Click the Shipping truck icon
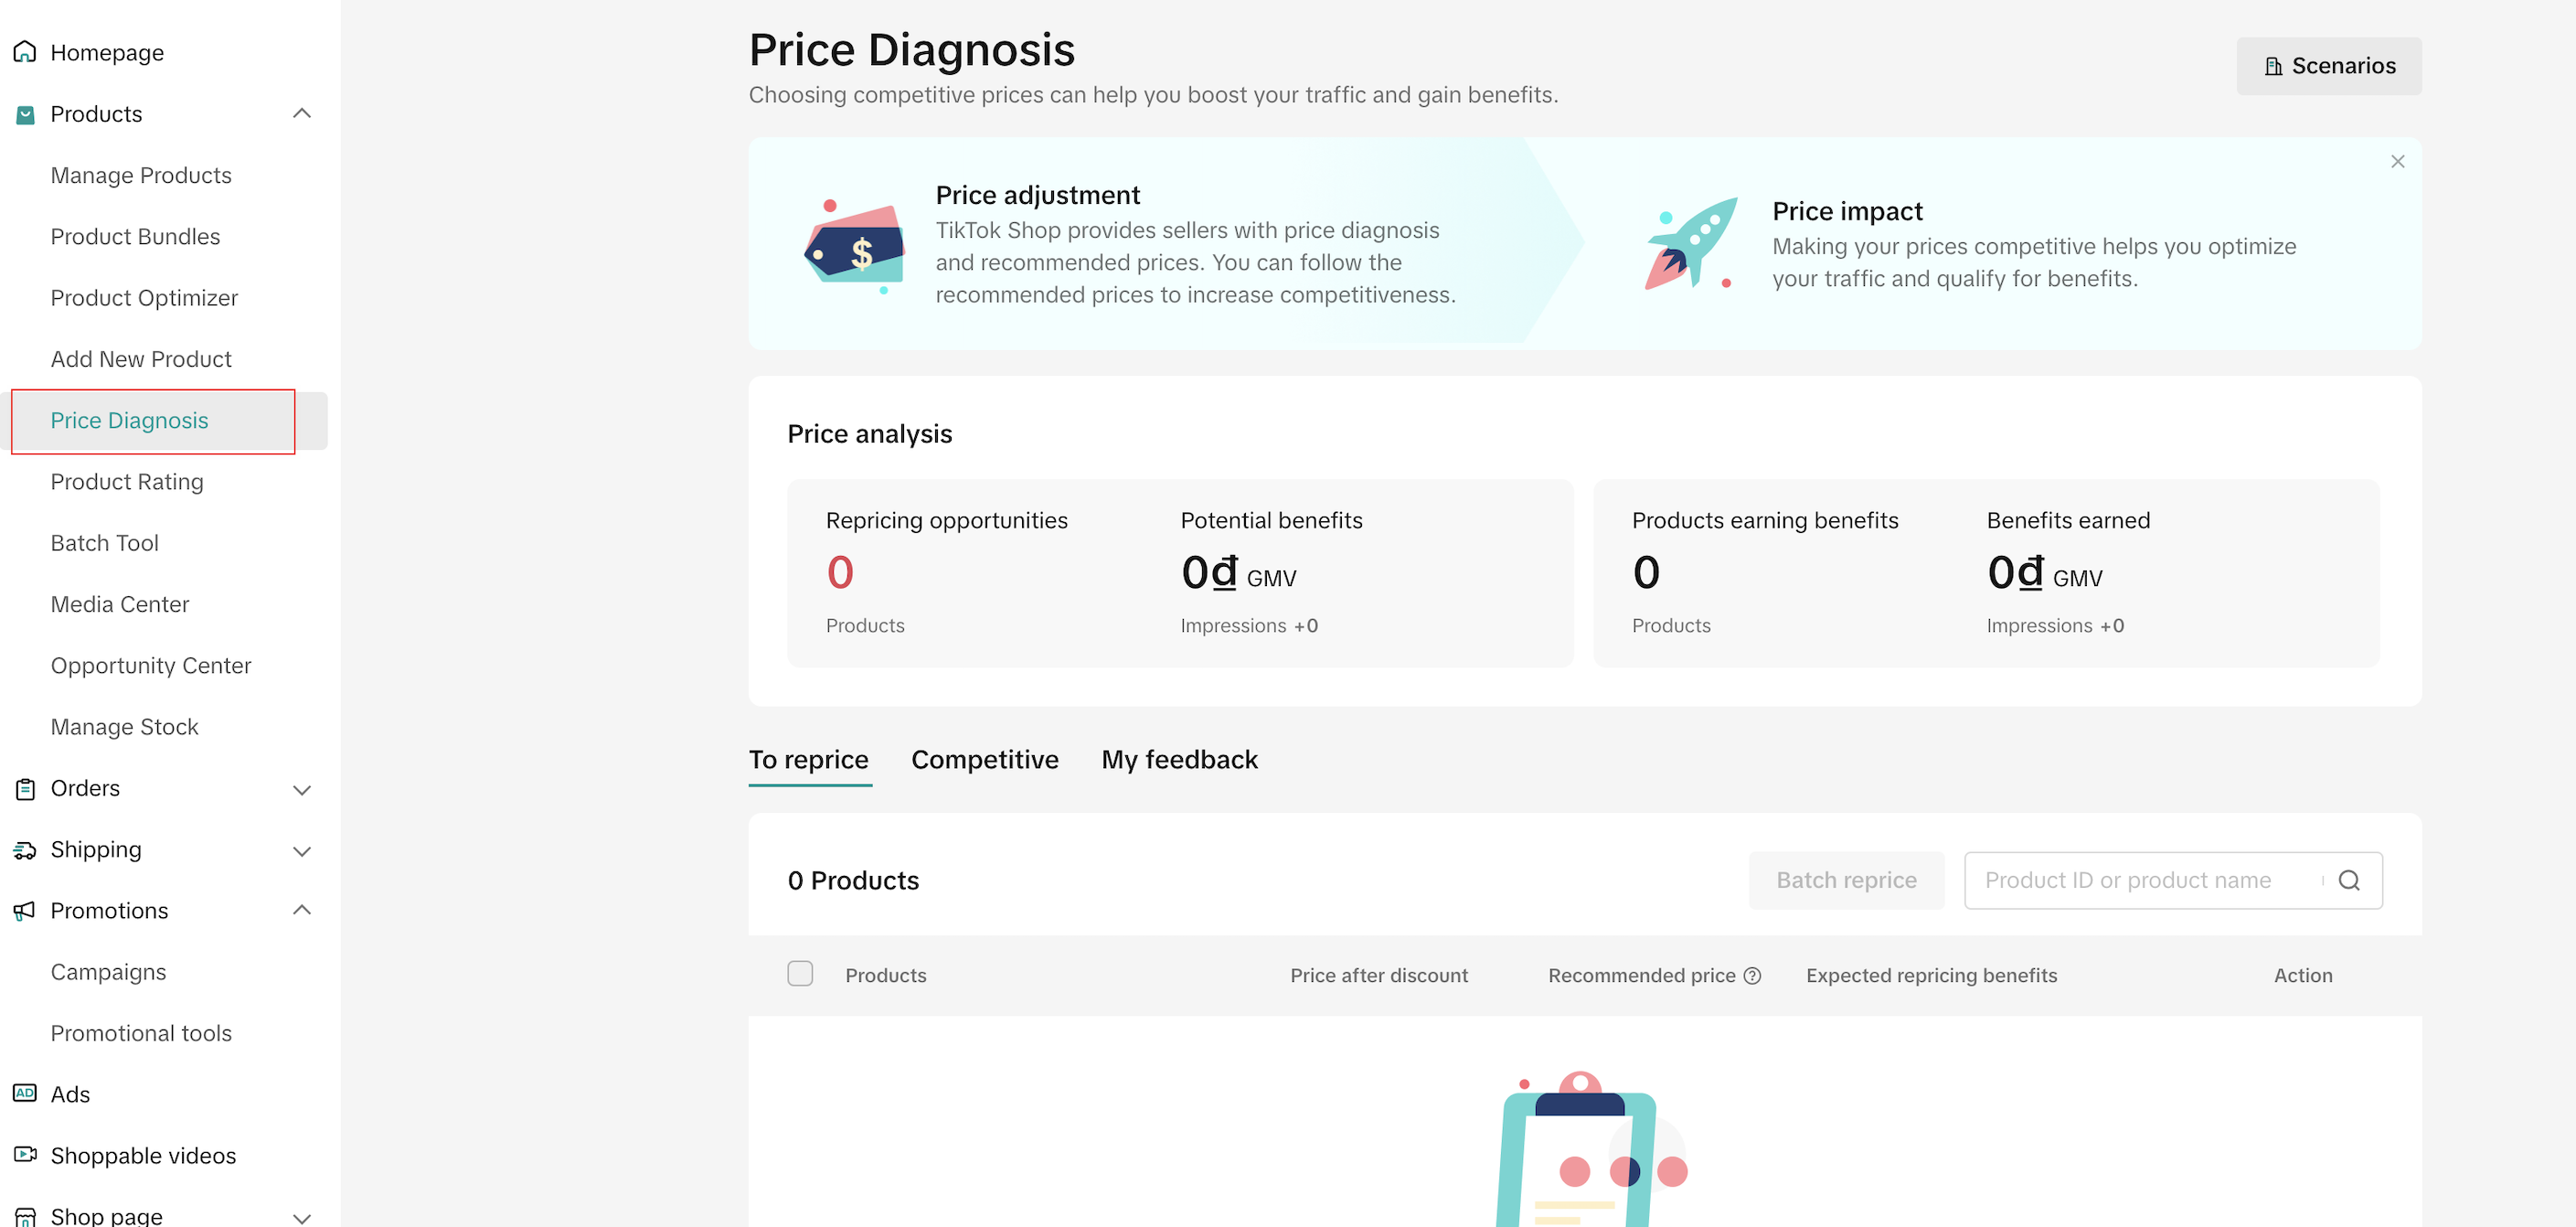 [x=25, y=850]
